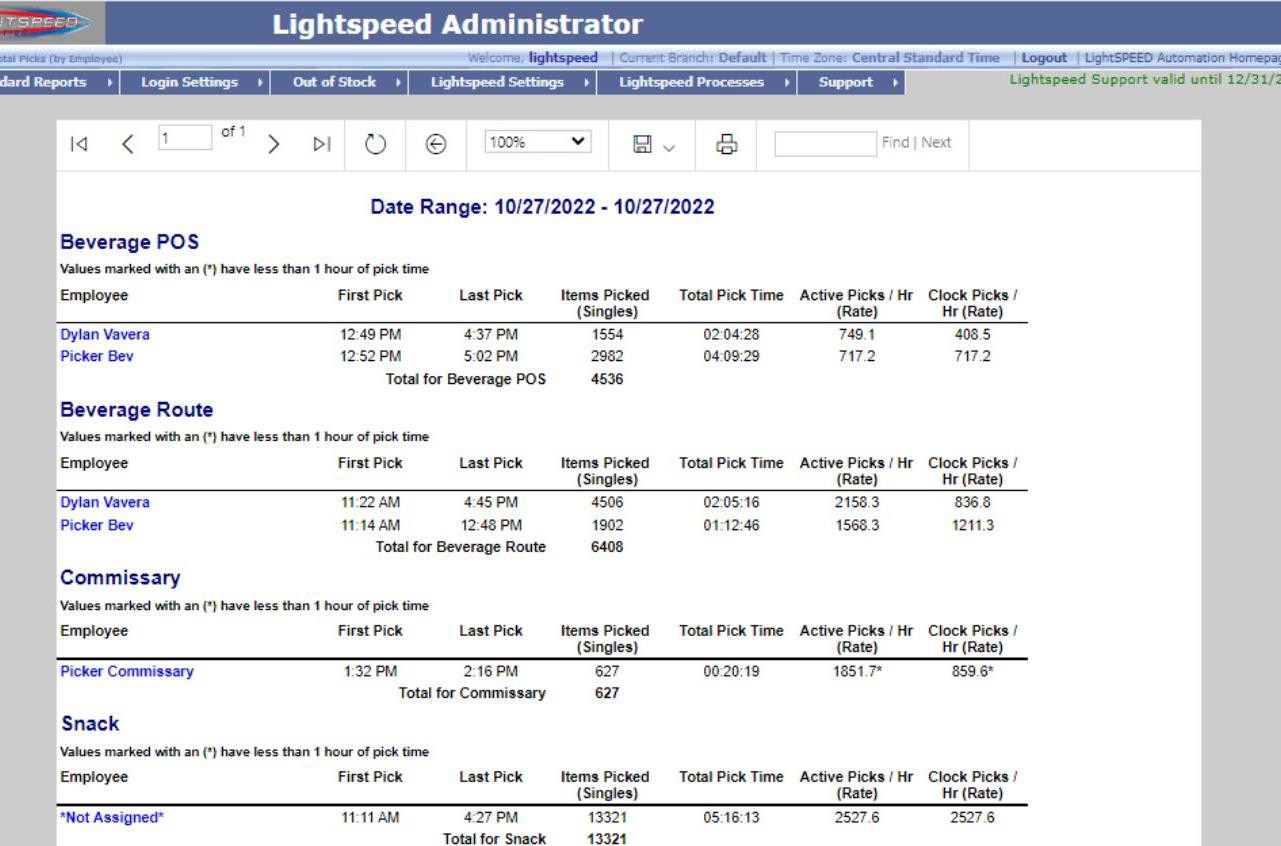Click Total for Beverage POS value 4536
Image resolution: width=1281 pixels, height=846 pixels.
(x=607, y=379)
